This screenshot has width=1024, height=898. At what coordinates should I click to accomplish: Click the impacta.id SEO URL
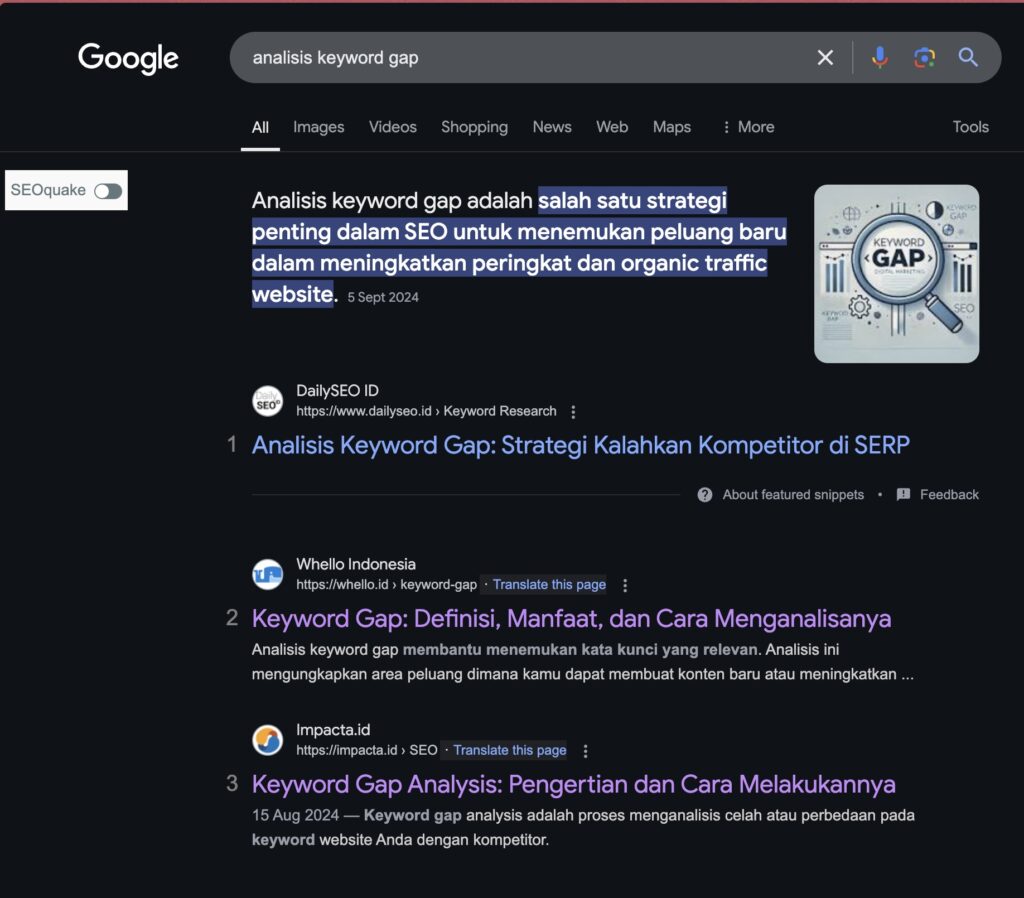tap(367, 750)
